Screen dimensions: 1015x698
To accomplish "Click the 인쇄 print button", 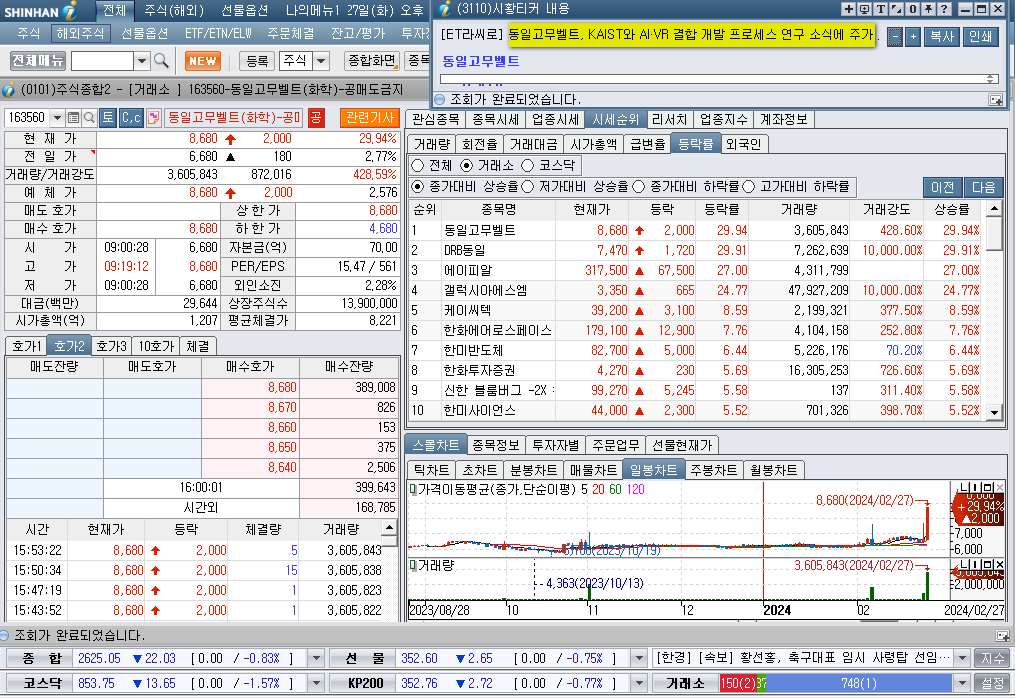I will pyautogui.click(x=981, y=37).
